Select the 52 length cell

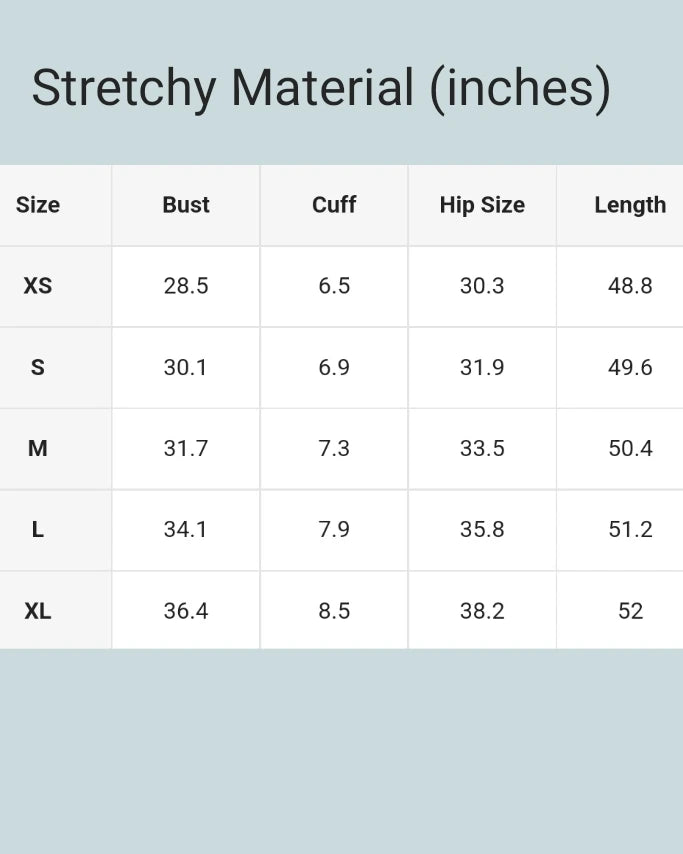click(630, 610)
